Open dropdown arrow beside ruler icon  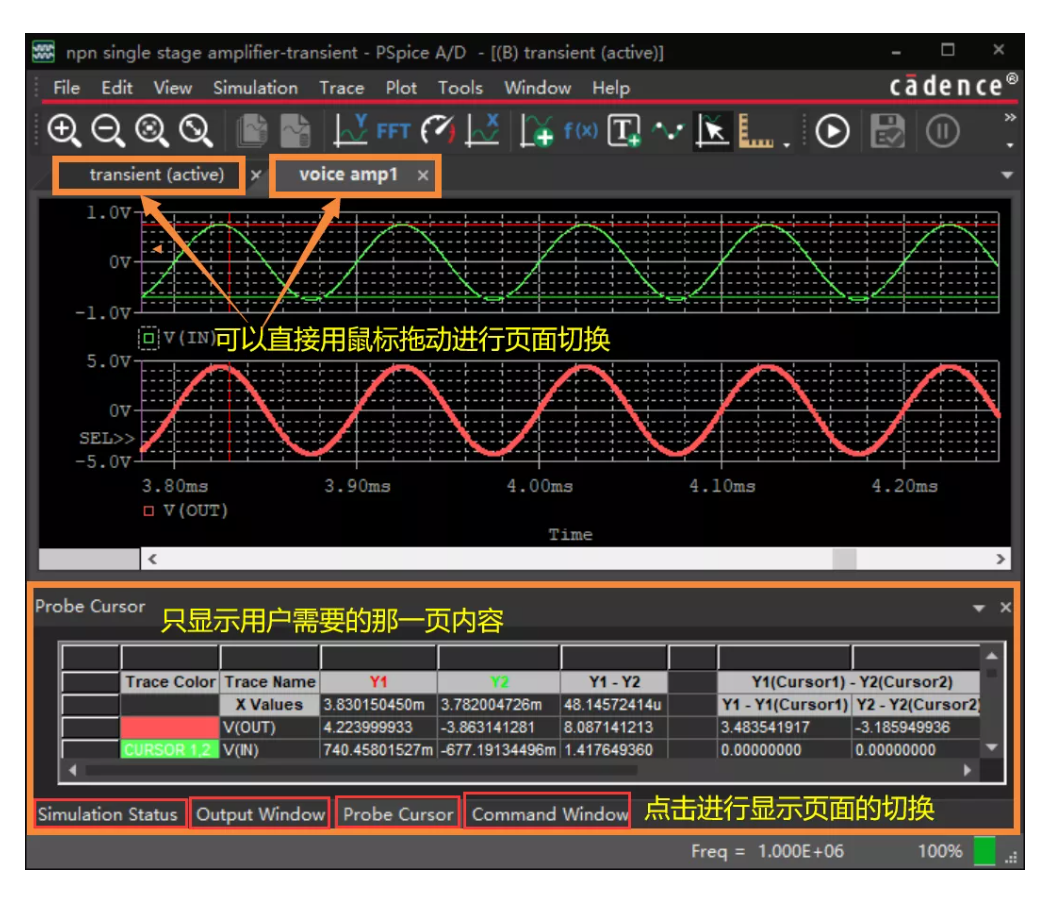[x=786, y=144]
